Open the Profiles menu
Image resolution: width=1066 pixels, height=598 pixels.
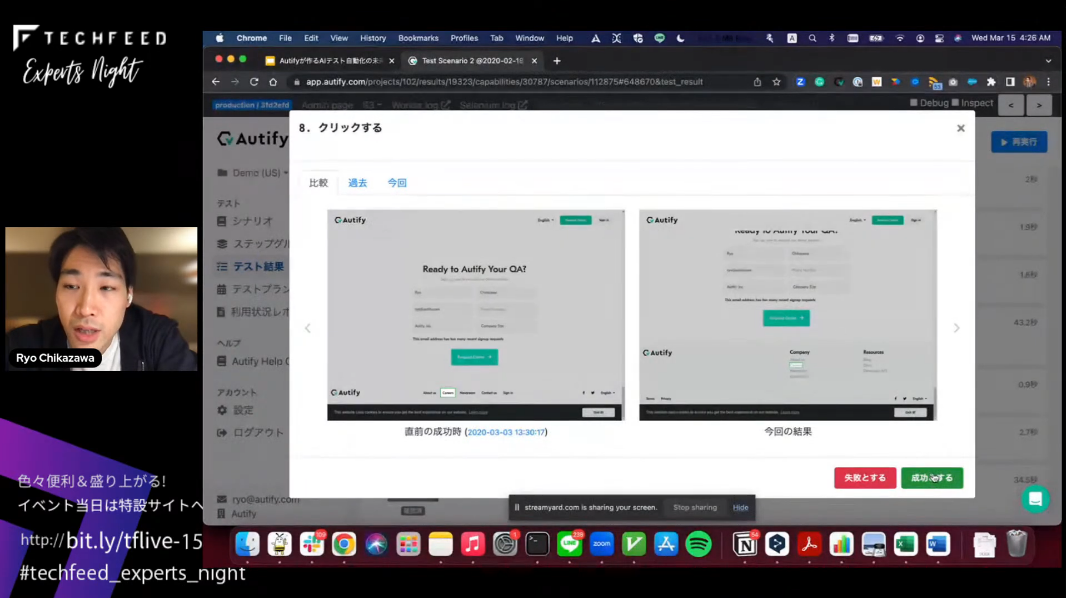click(464, 38)
